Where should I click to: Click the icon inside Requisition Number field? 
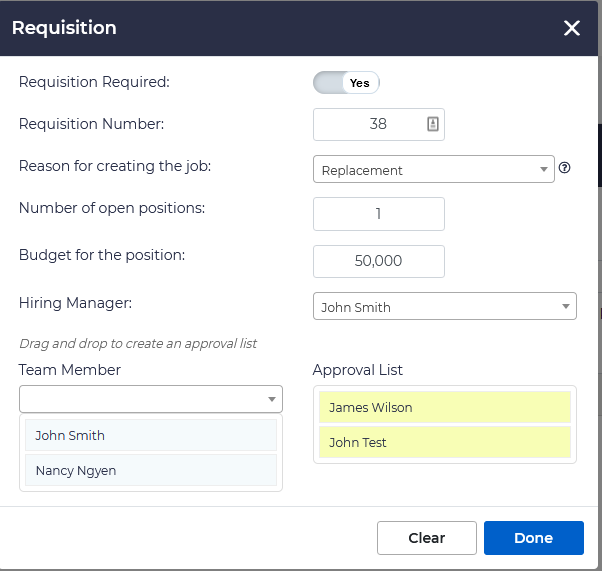[x=433, y=125]
